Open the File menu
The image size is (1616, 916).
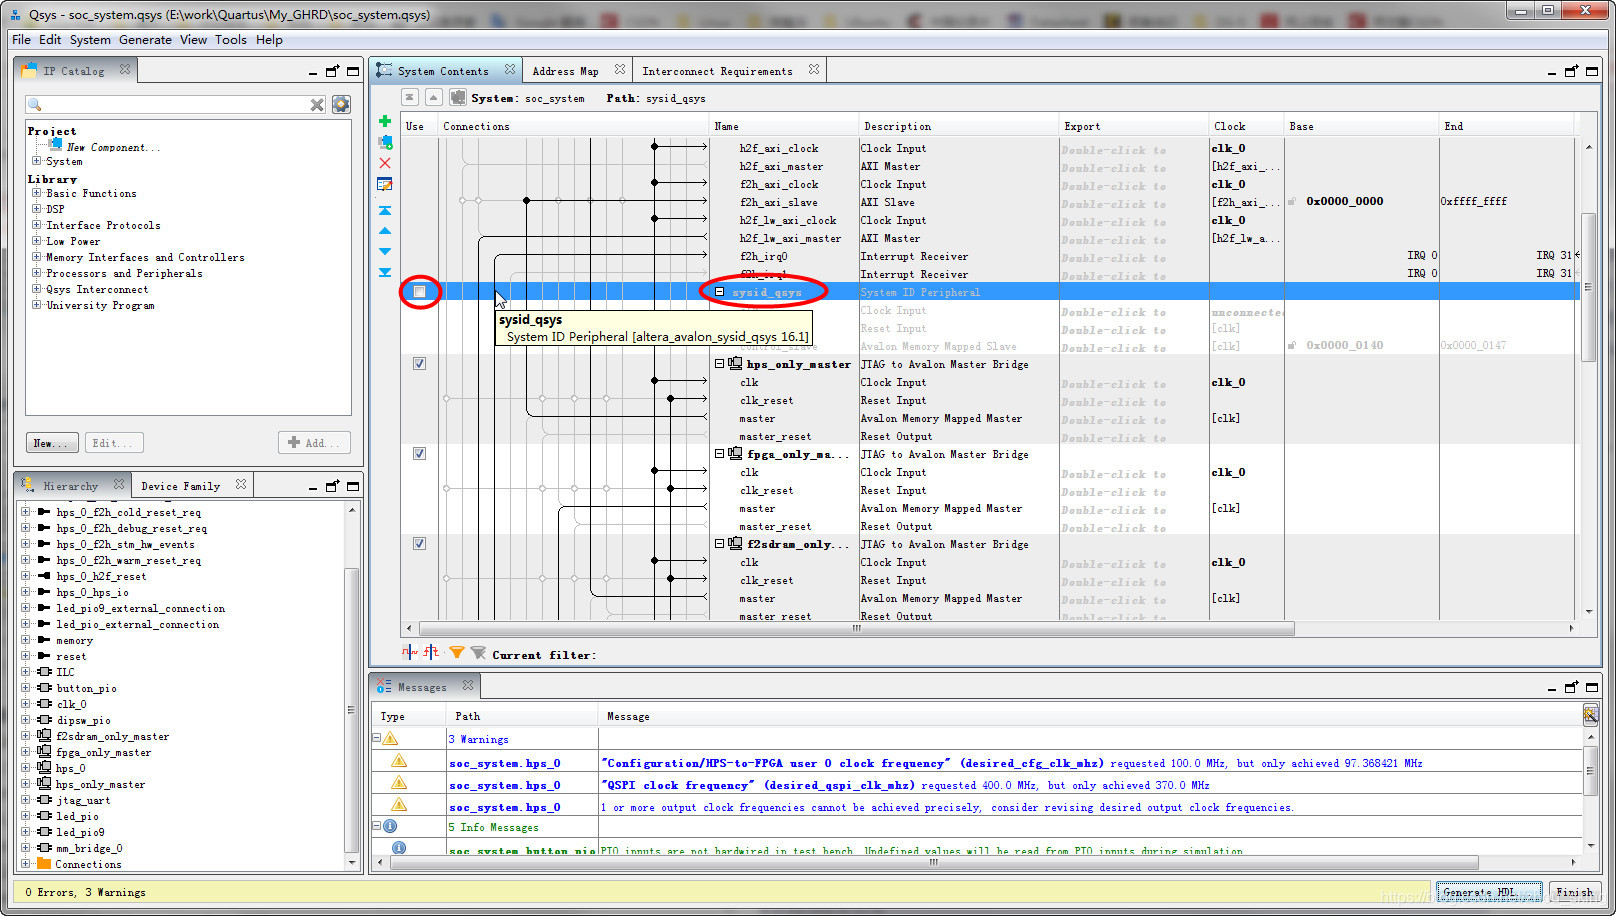tap(21, 40)
